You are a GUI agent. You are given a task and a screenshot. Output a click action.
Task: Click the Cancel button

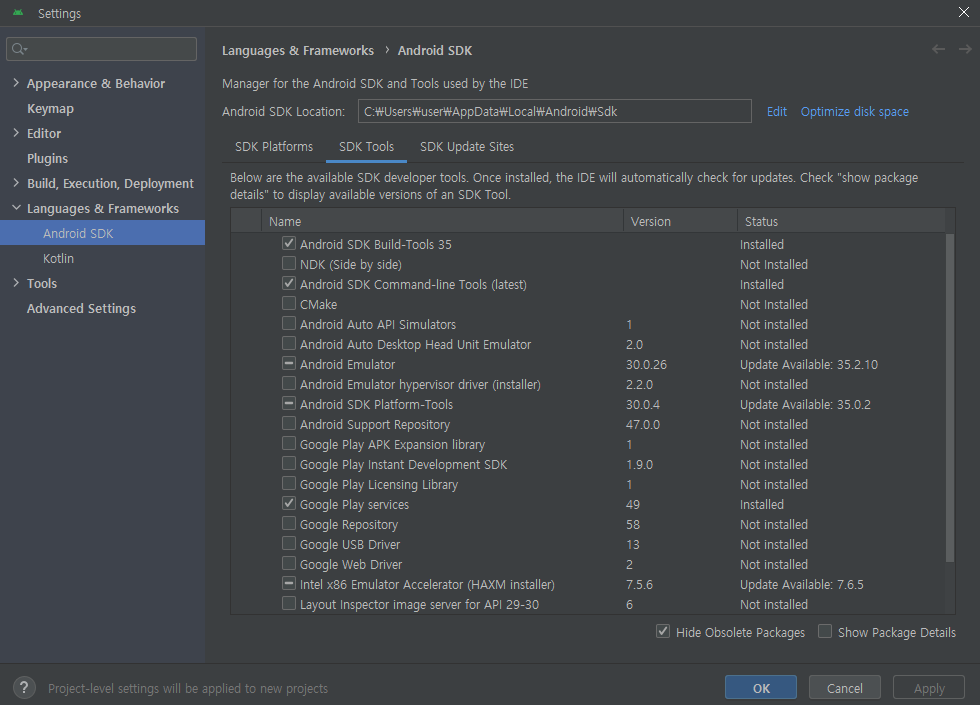click(x=844, y=688)
